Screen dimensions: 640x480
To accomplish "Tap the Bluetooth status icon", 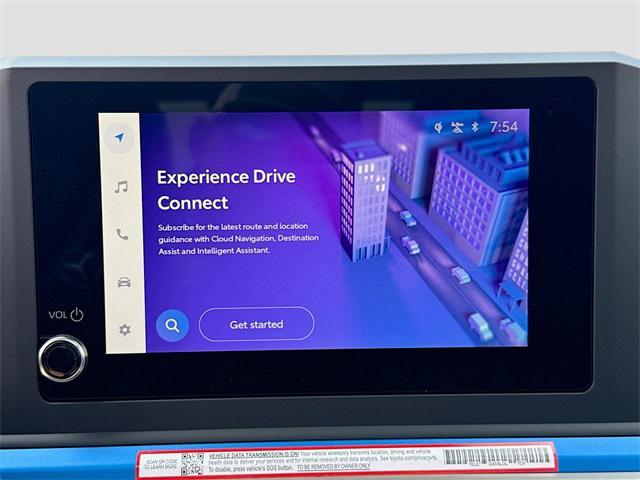I will coord(475,127).
